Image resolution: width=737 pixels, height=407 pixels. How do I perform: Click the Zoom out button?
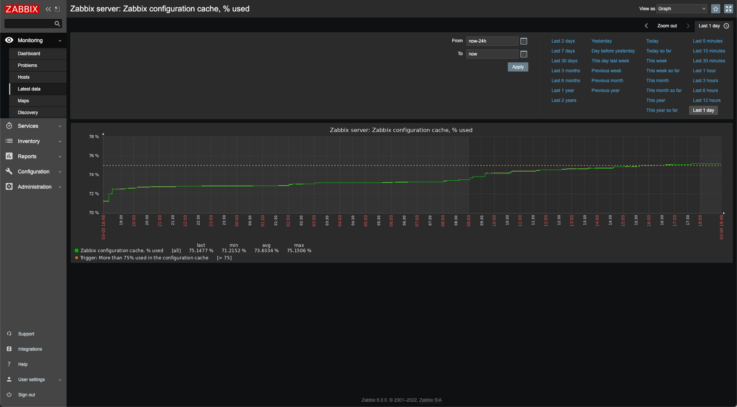[667, 25]
